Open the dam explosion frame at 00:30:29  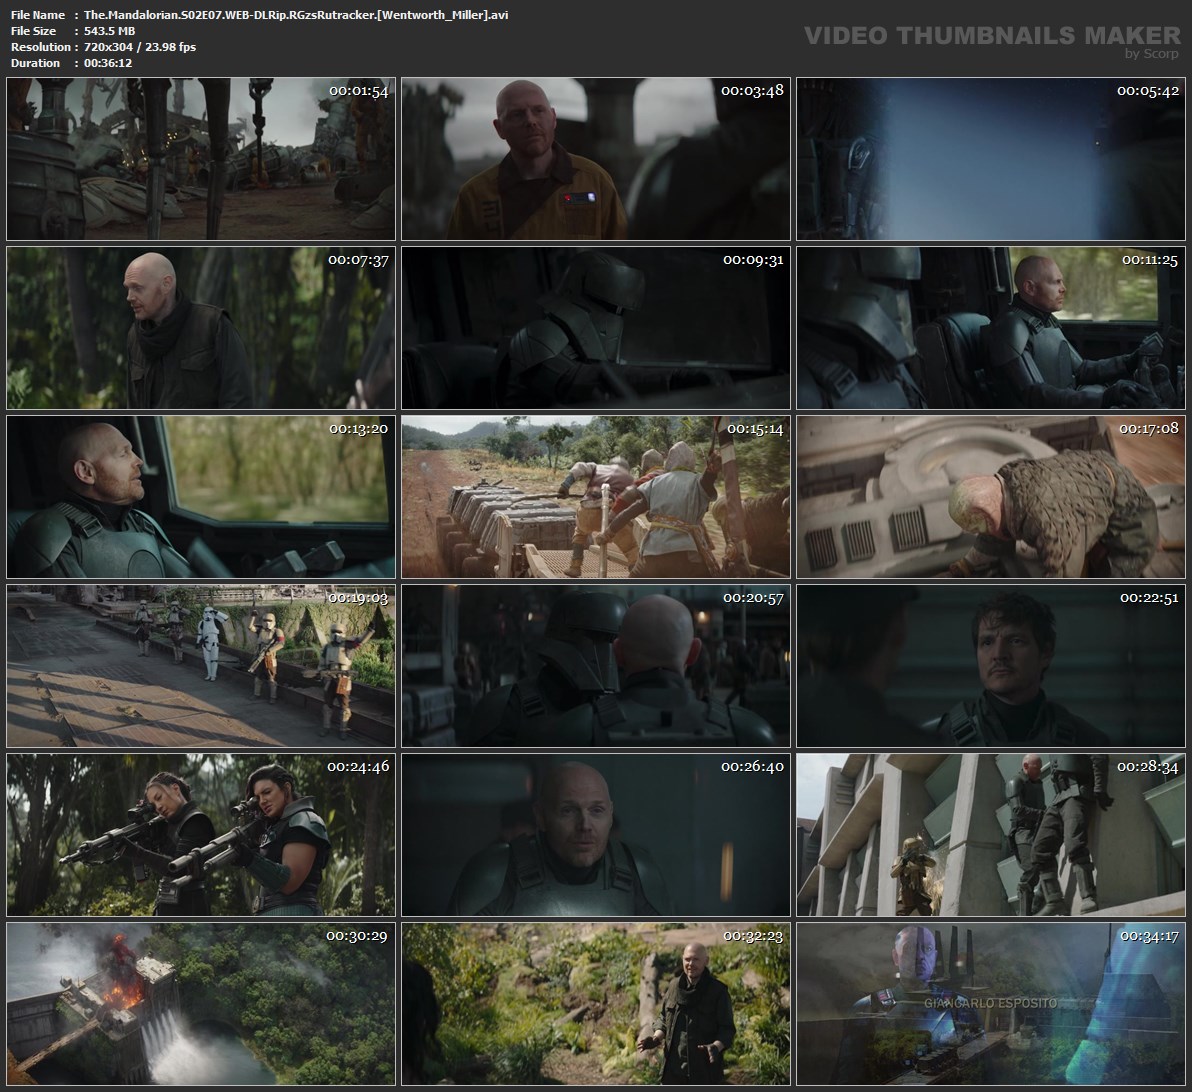coord(201,1004)
